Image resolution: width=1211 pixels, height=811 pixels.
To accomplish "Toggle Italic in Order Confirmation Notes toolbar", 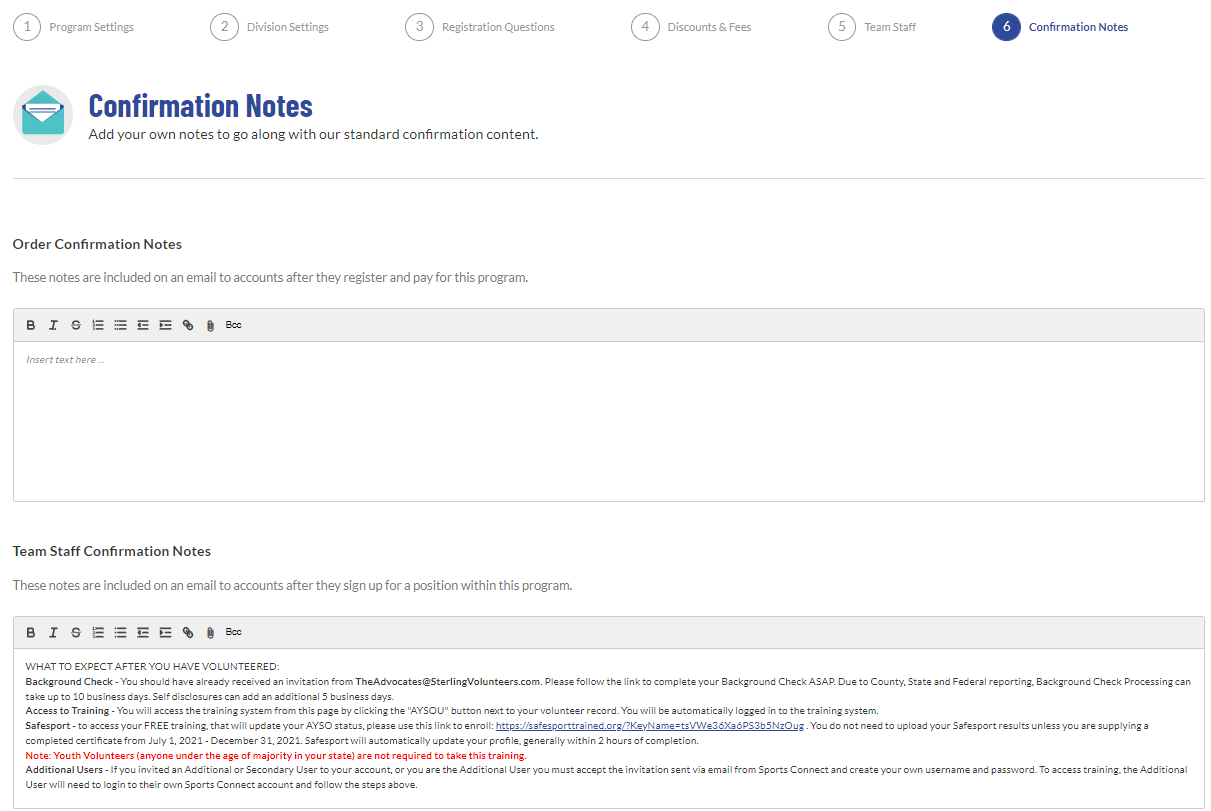I will pyautogui.click(x=53, y=325).
